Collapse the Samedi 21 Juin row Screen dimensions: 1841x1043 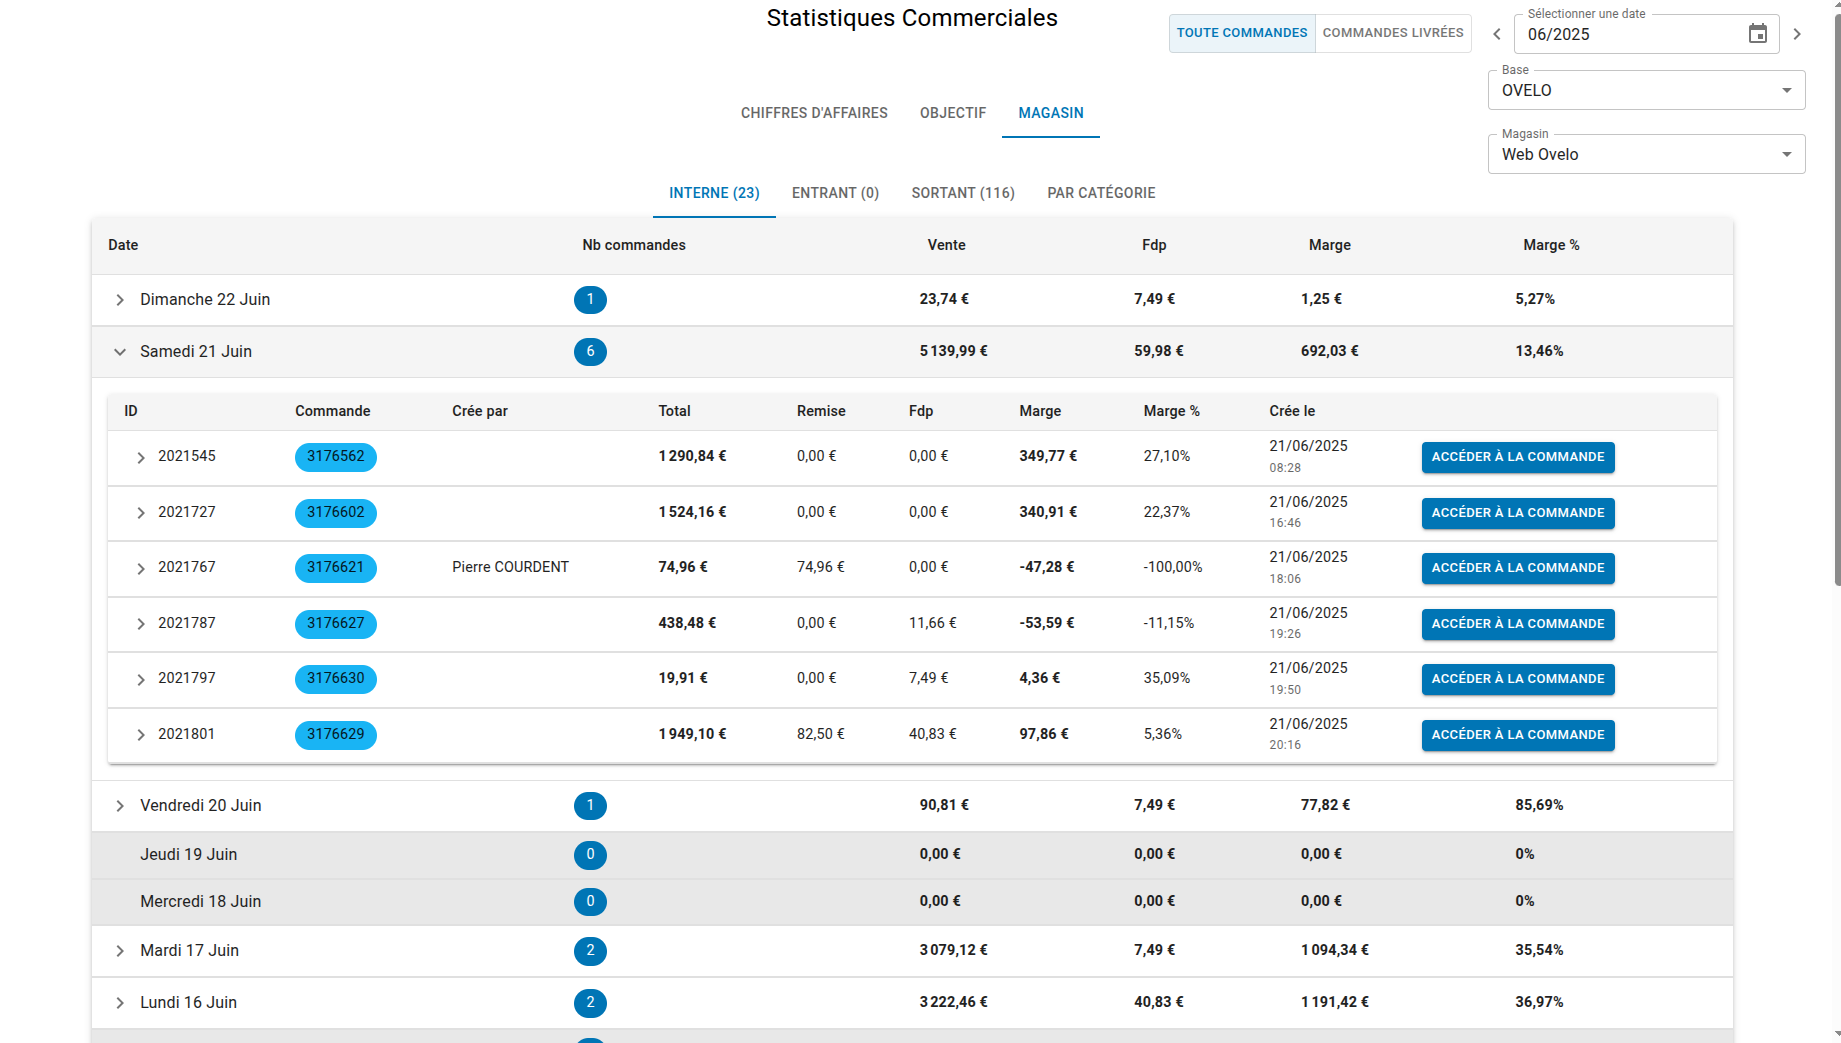(120, 351)
